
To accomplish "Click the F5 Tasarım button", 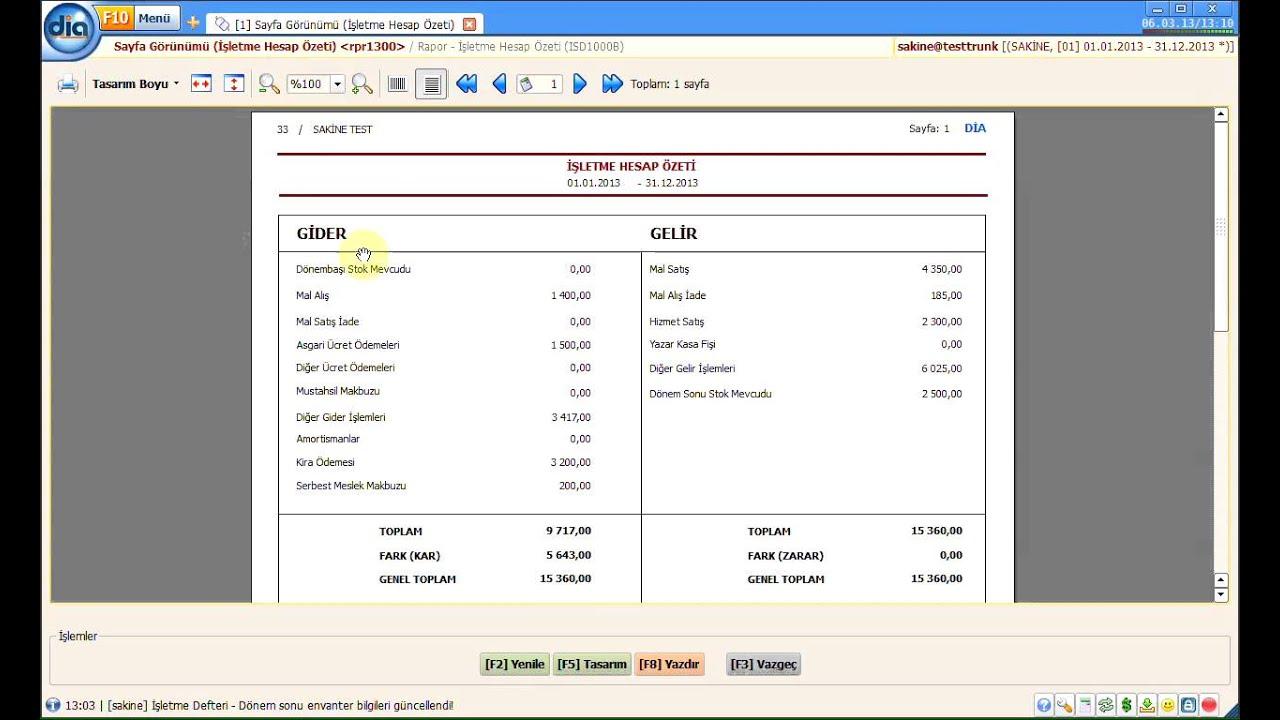I will point(592,664).
